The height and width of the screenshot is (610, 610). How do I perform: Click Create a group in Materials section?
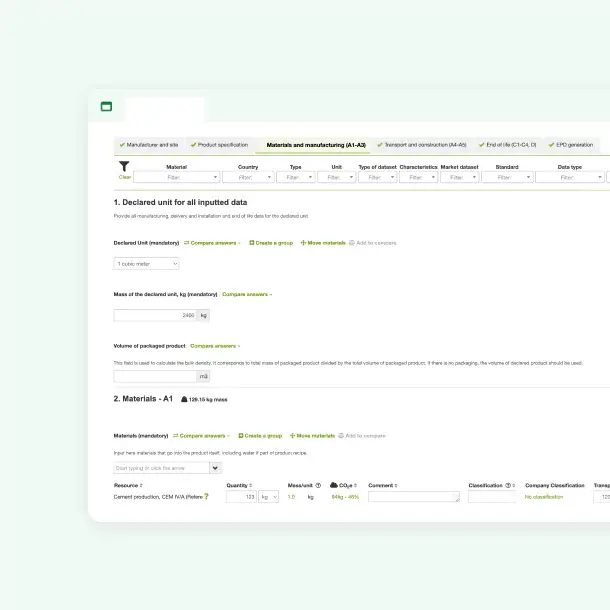pyautogui.click(x=260, y=436)
